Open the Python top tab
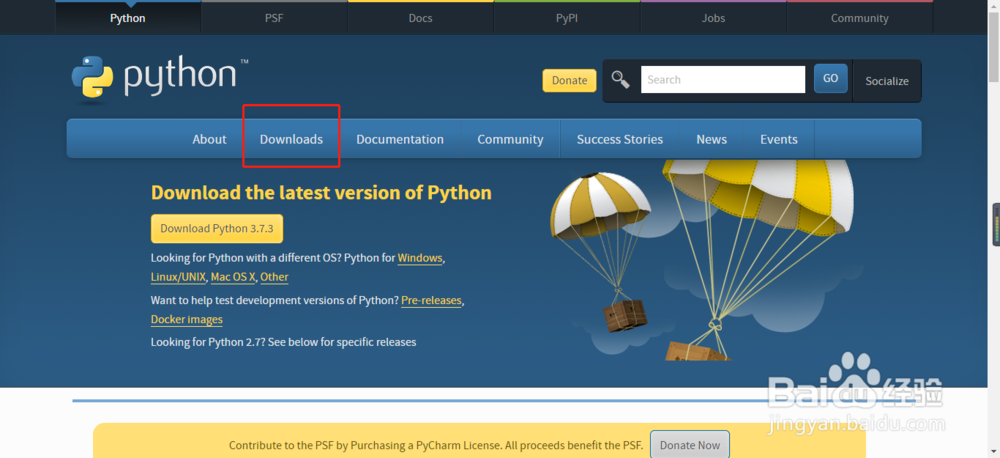 click(x=128, y=18)
